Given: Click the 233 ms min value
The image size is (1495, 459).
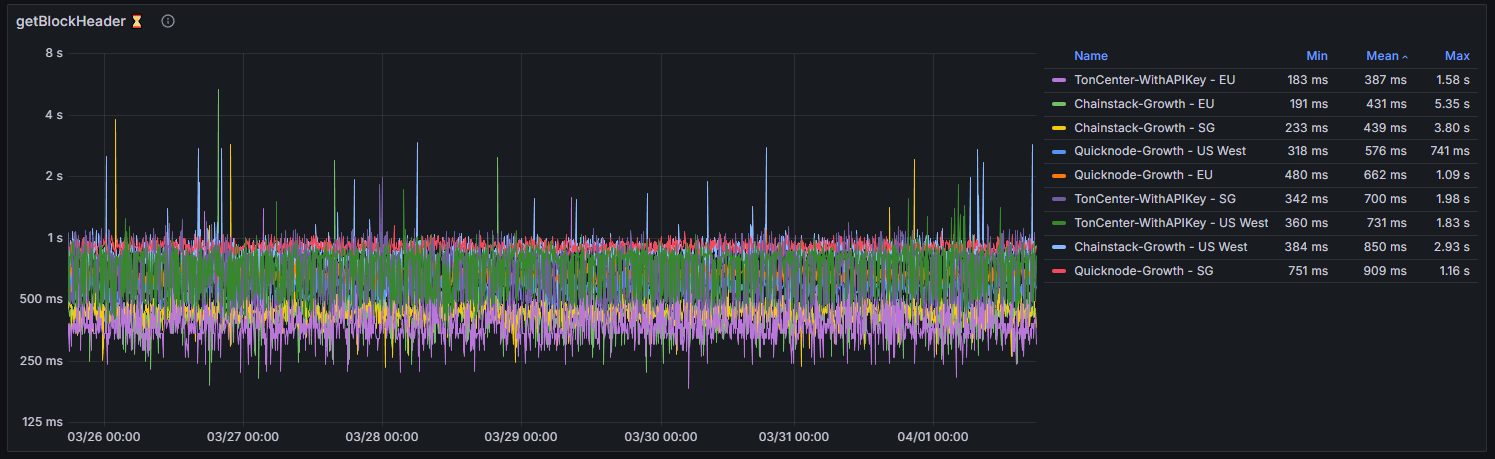Looking at the screenshot, I should tap(1307, 128).
